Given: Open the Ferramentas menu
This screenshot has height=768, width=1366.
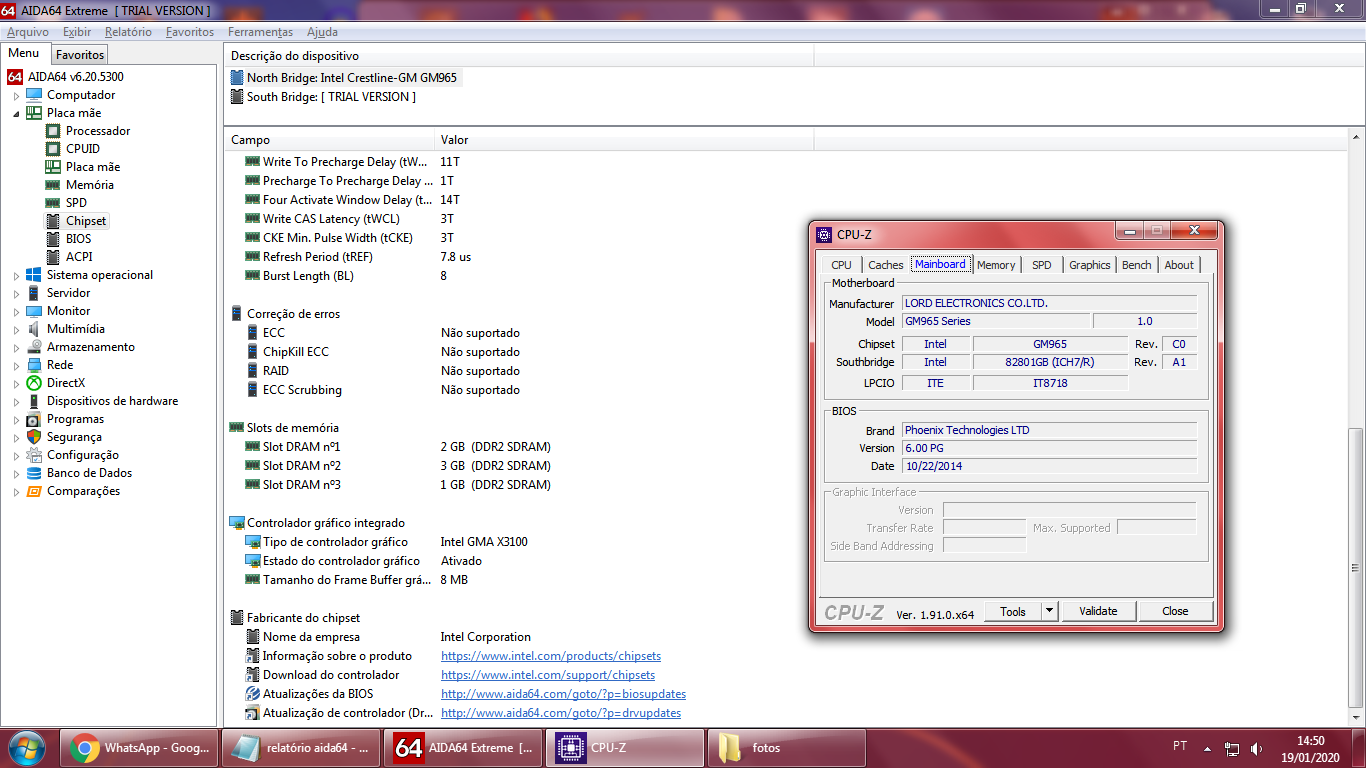Looking at the screenshot, I should click(260, 32).
